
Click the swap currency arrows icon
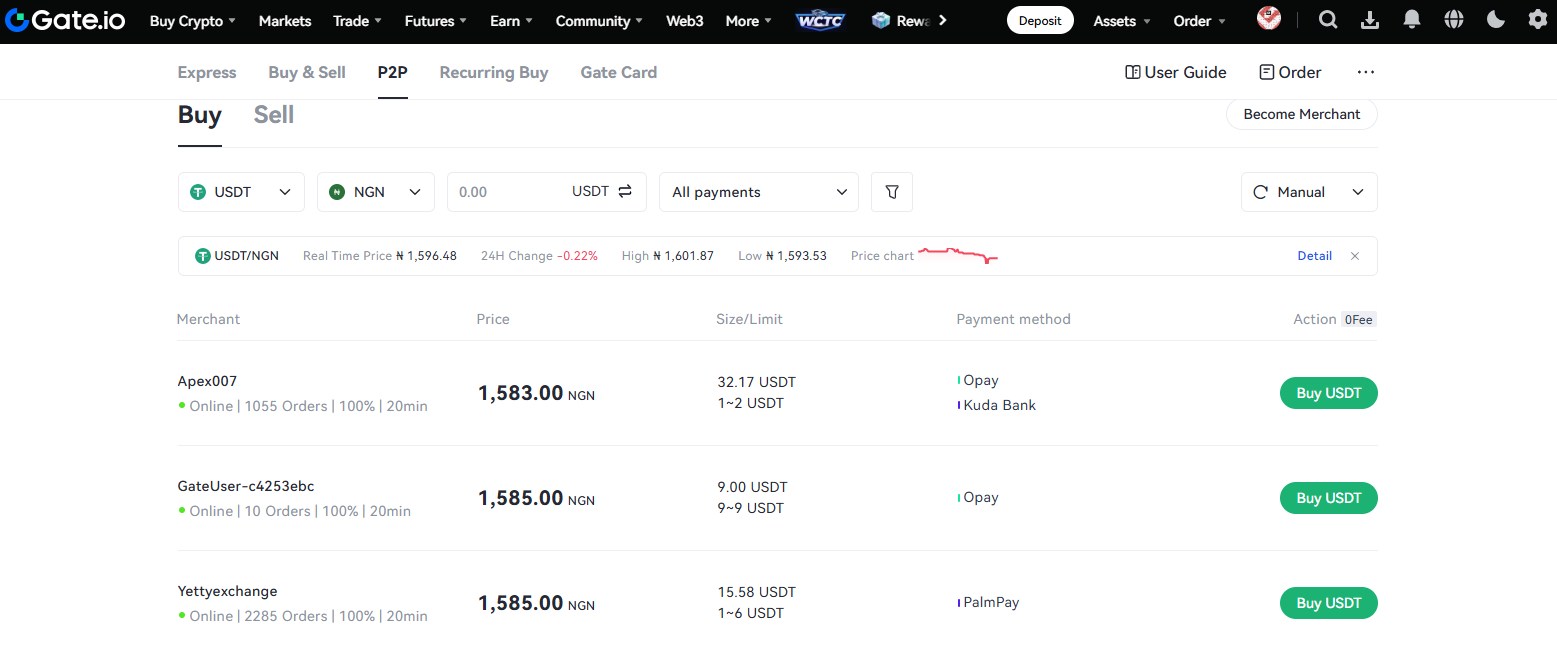(x=625, y=191)
